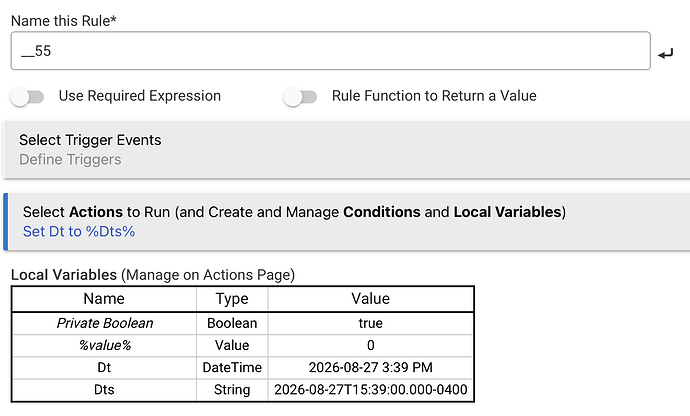Click the Boolean type cell
Image resolution: width=690 pixels, height=416 pixels.
(232, 323)
